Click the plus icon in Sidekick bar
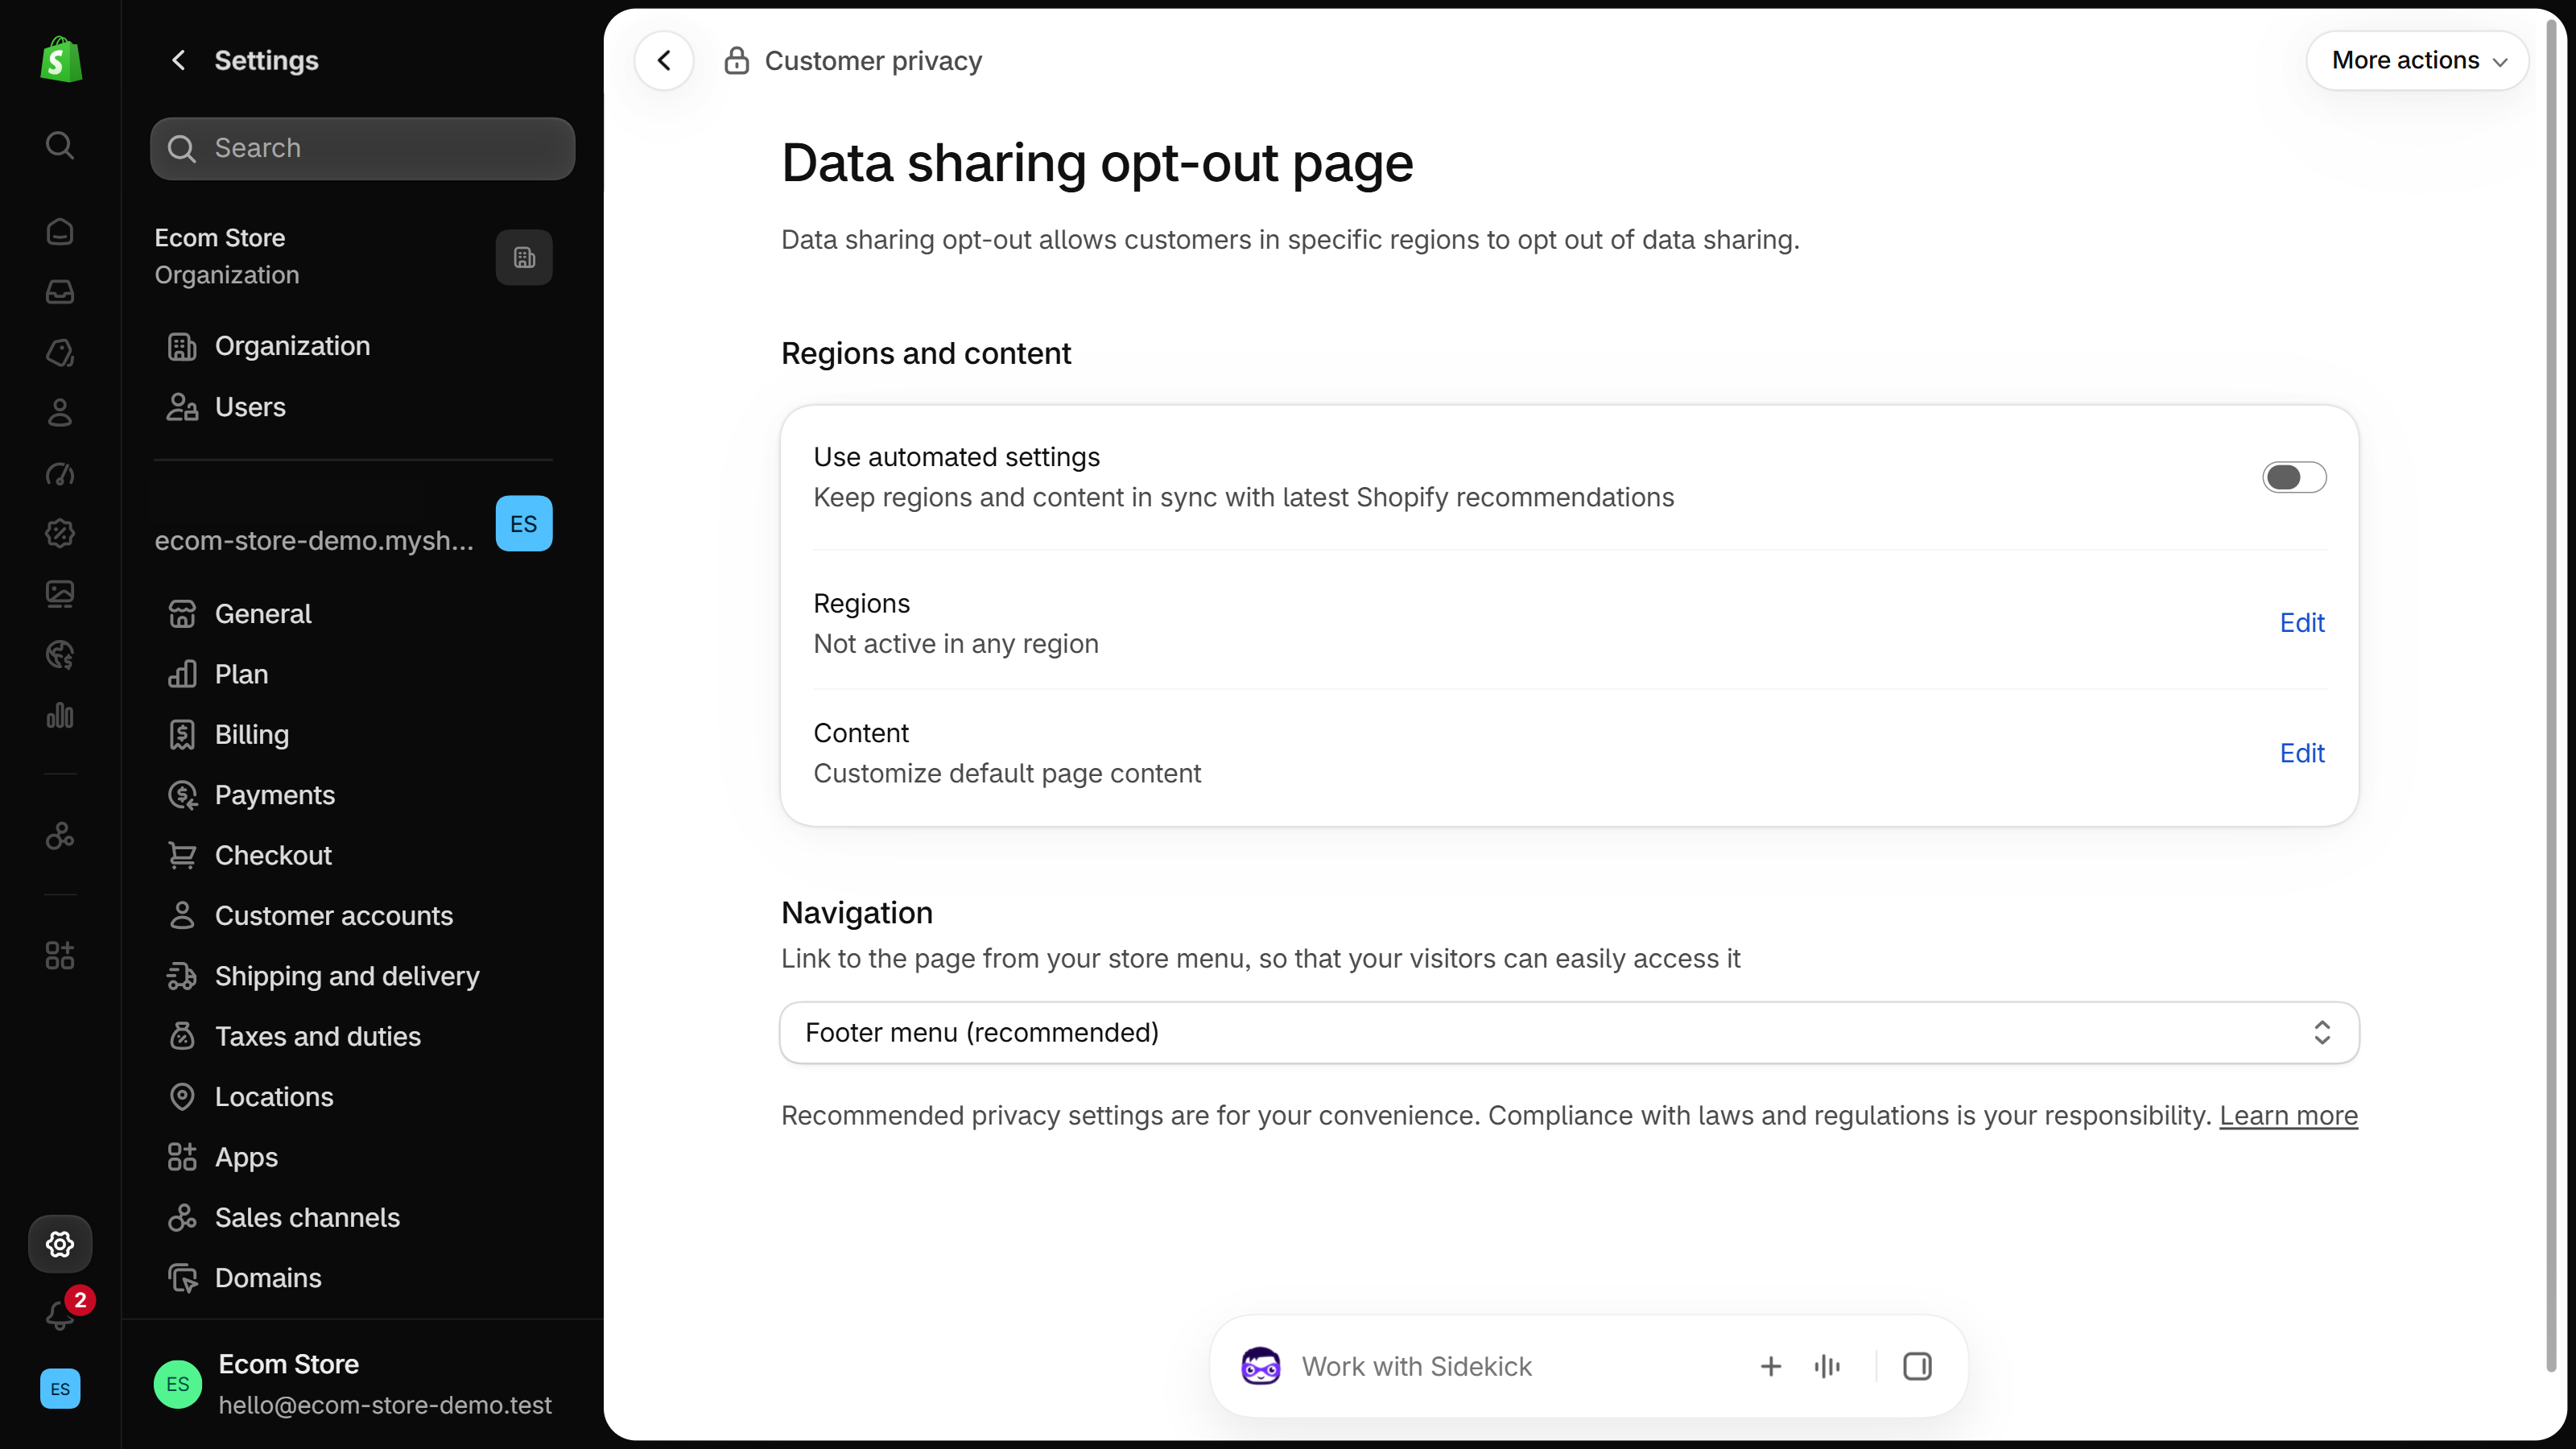This screenshot has height=1449, width=2576. (x=1771, y=1367)
